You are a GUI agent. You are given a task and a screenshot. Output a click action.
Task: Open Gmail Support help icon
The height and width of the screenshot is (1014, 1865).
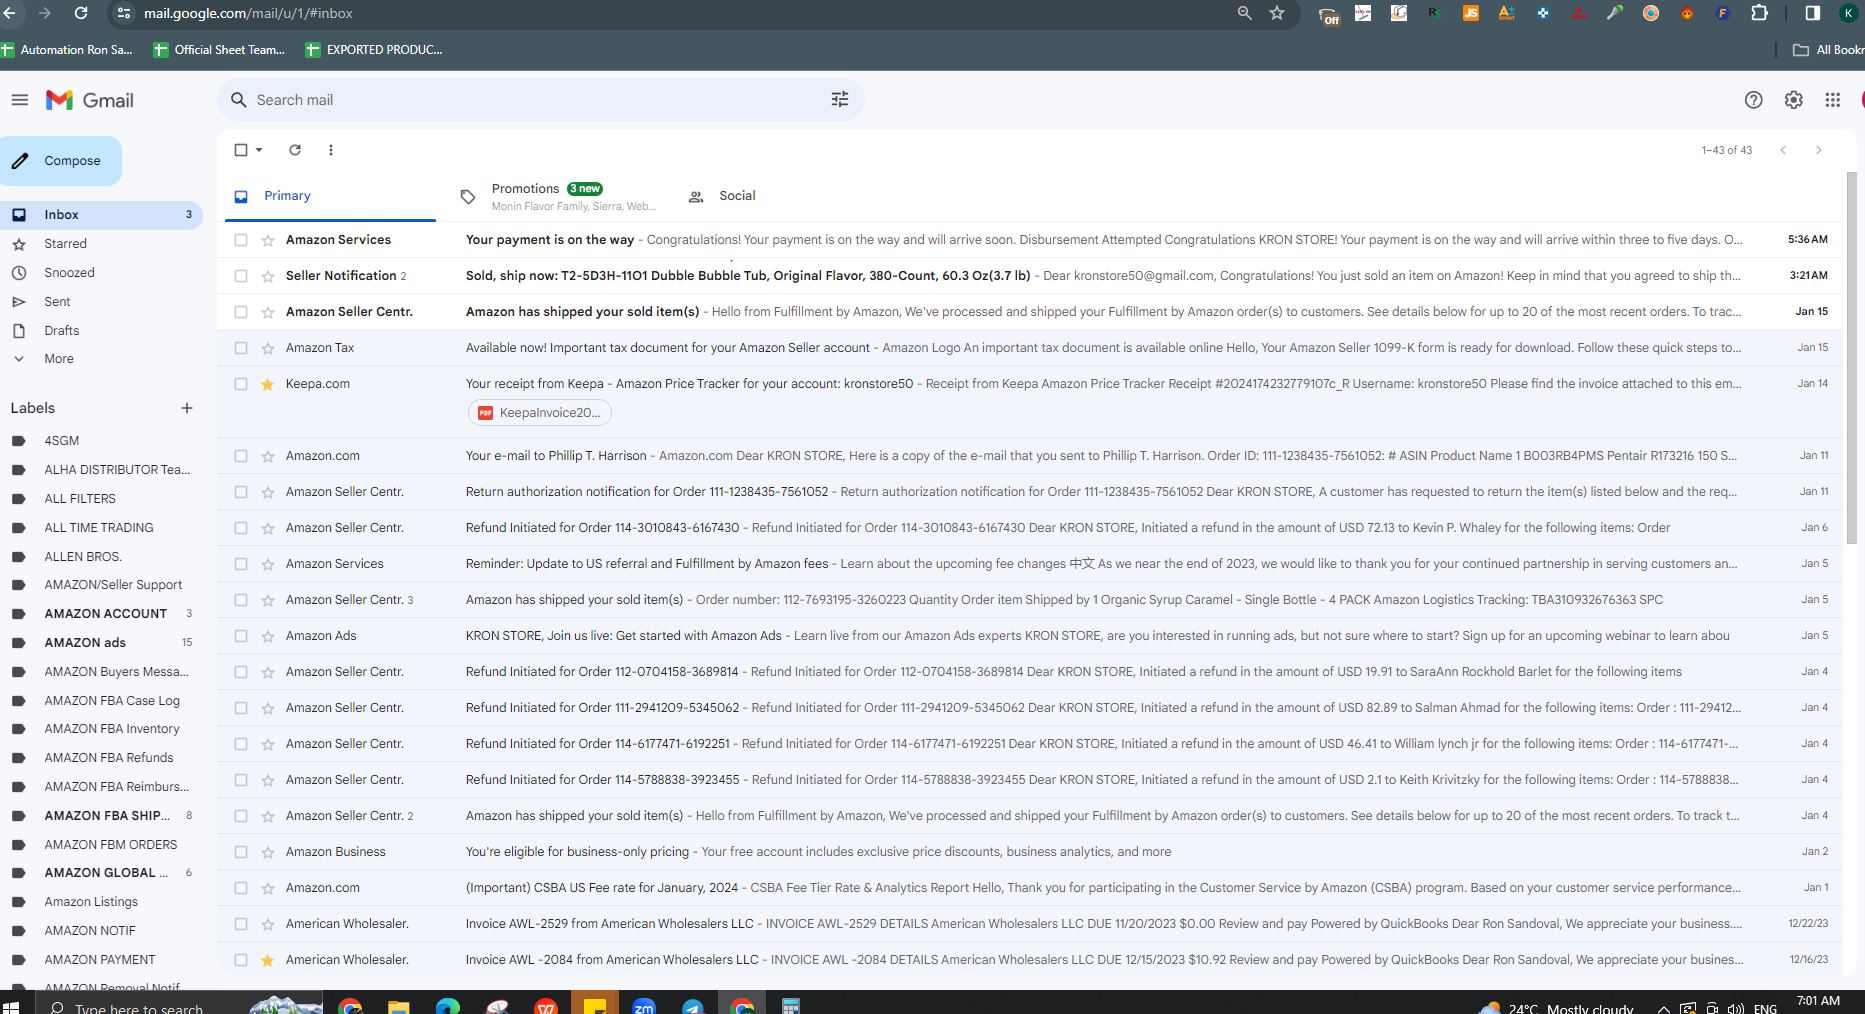coord(1753,100)
